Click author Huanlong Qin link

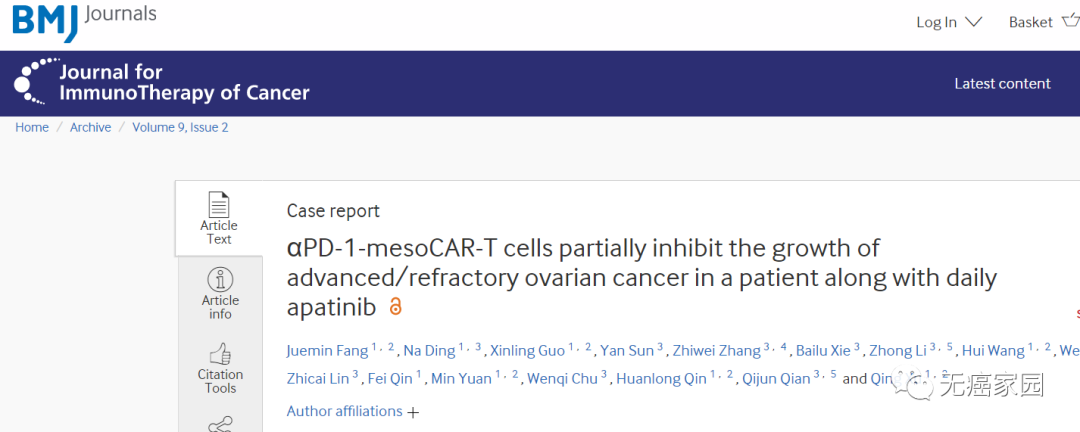[662, 379]
